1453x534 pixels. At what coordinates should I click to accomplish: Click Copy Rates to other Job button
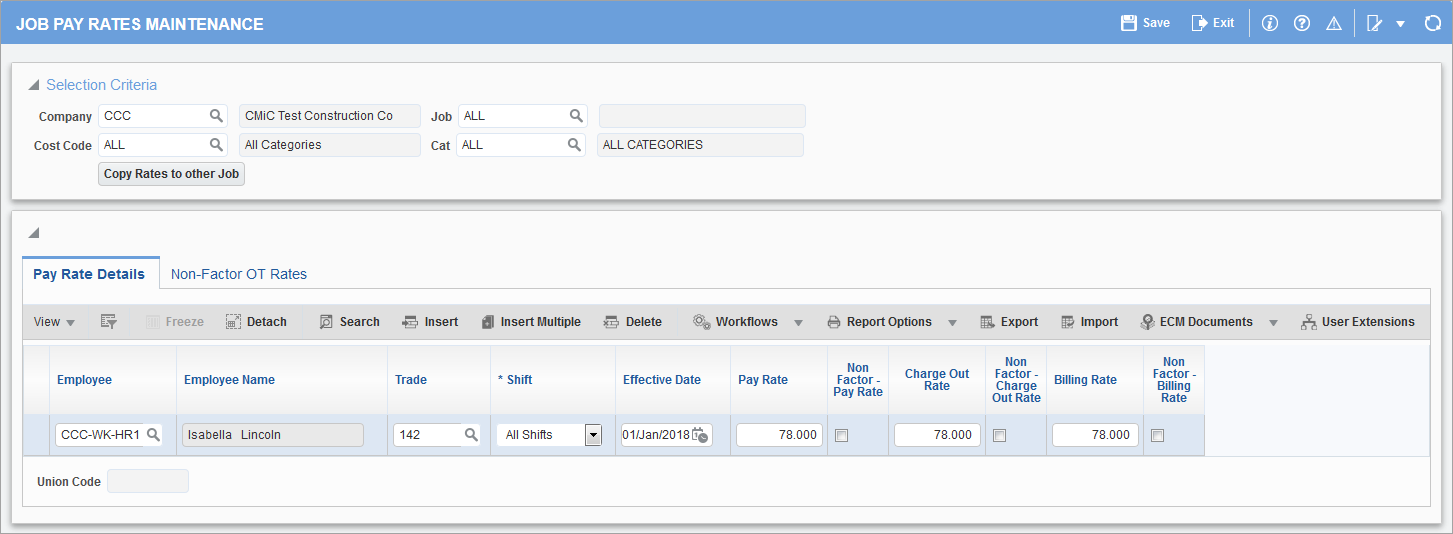[171, 174]
